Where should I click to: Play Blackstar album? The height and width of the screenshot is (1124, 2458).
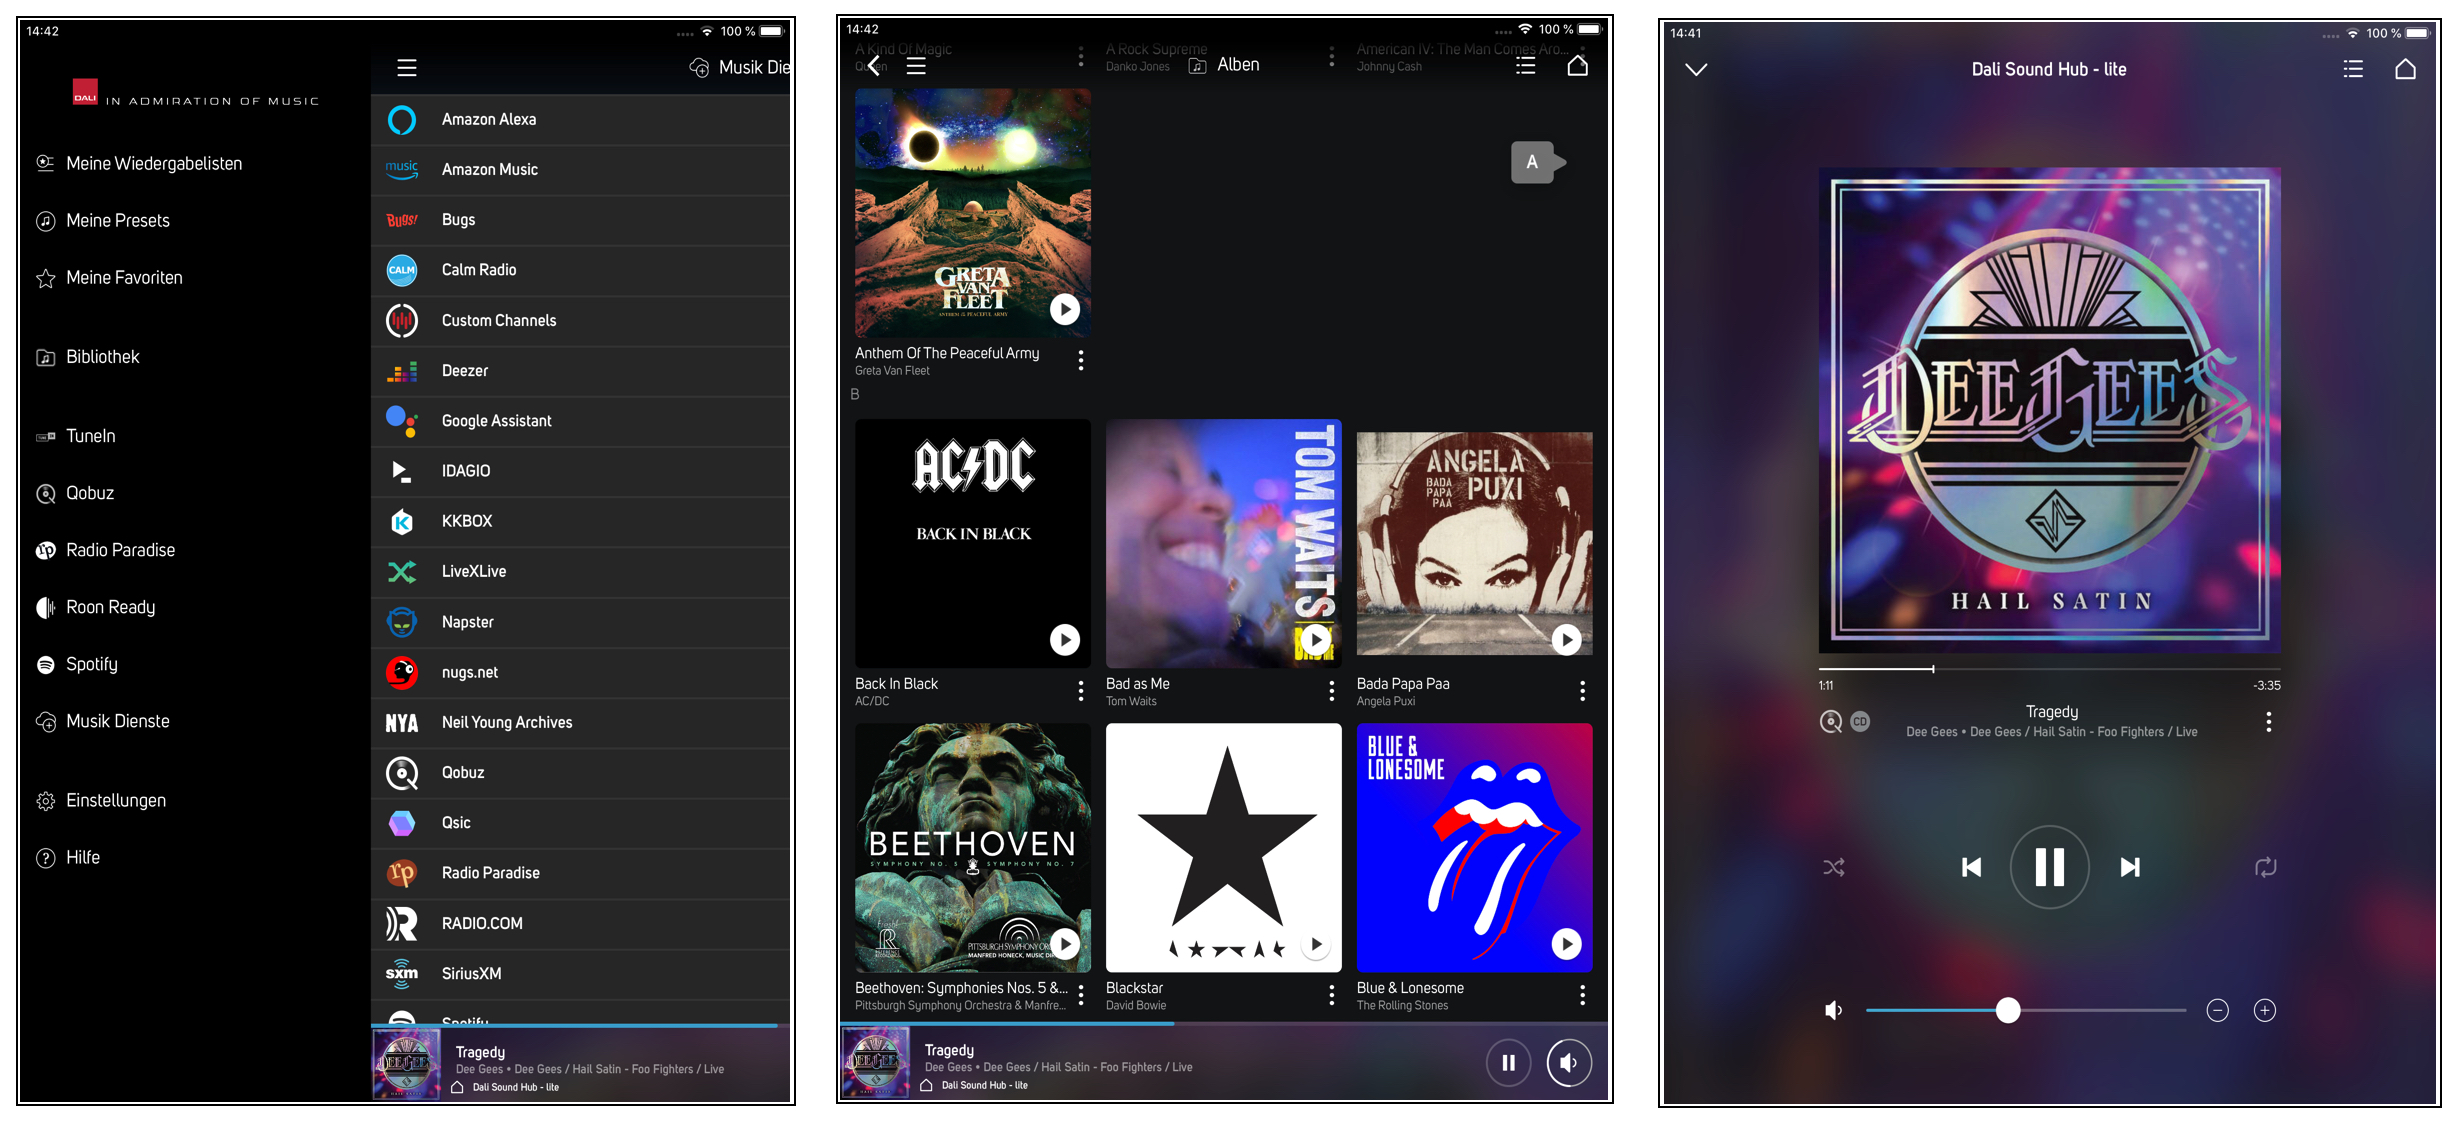click(x=1316, y=943)
